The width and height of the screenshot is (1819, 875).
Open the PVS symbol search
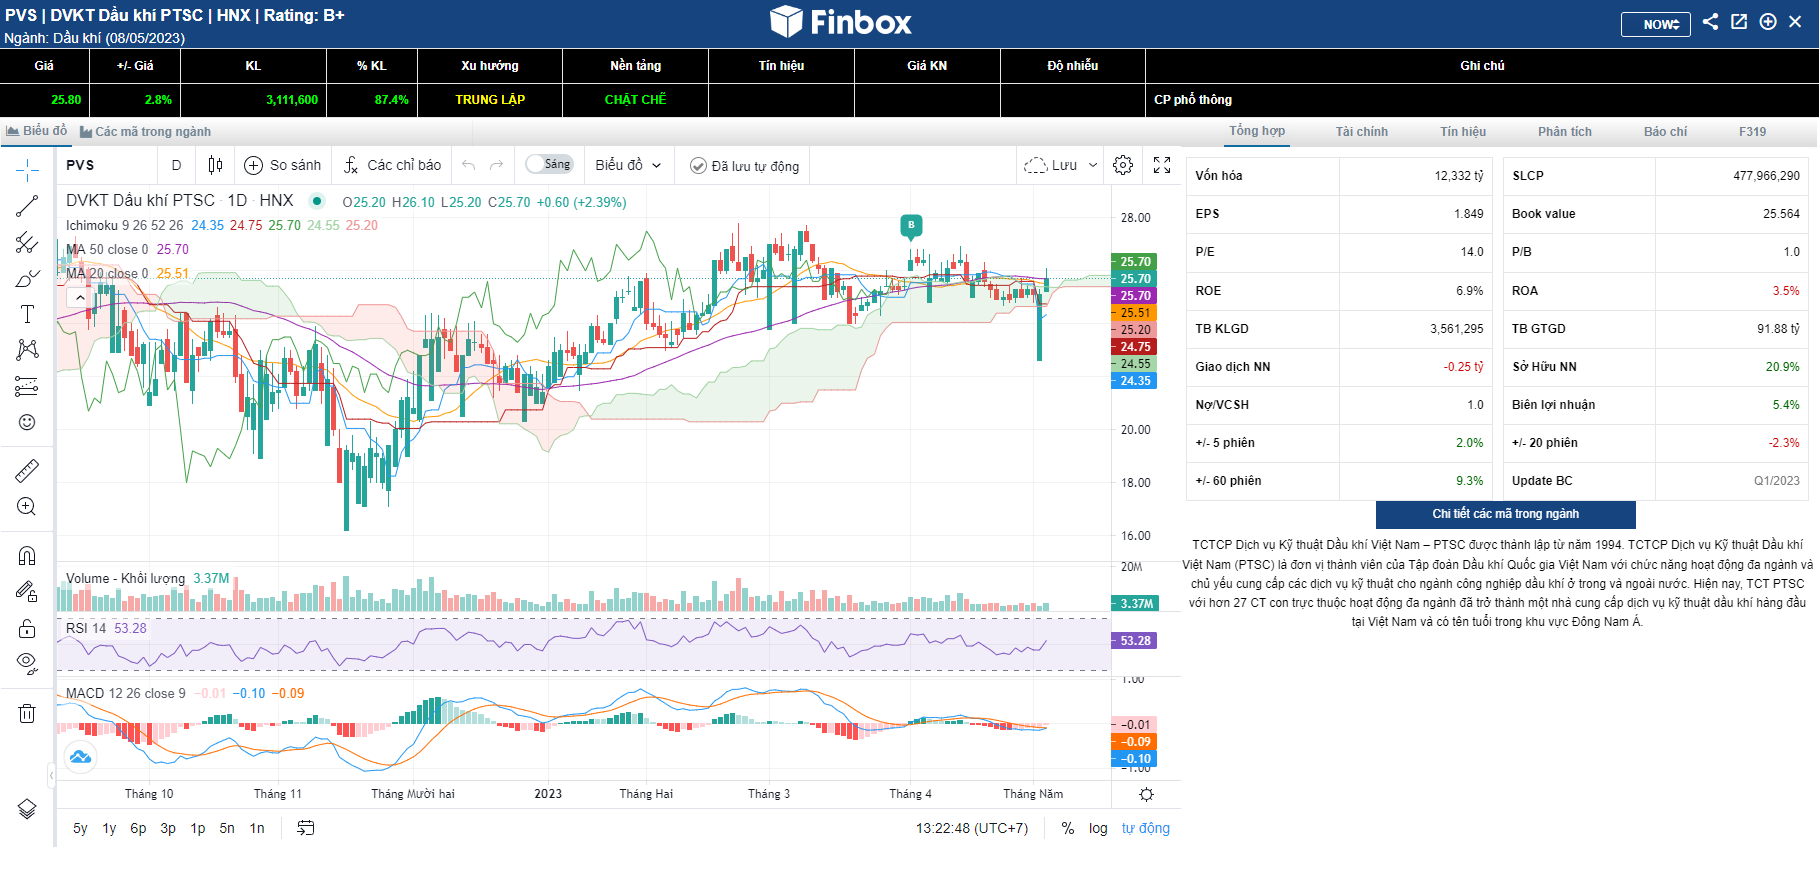pyautogui.click(x=80, y=165)
